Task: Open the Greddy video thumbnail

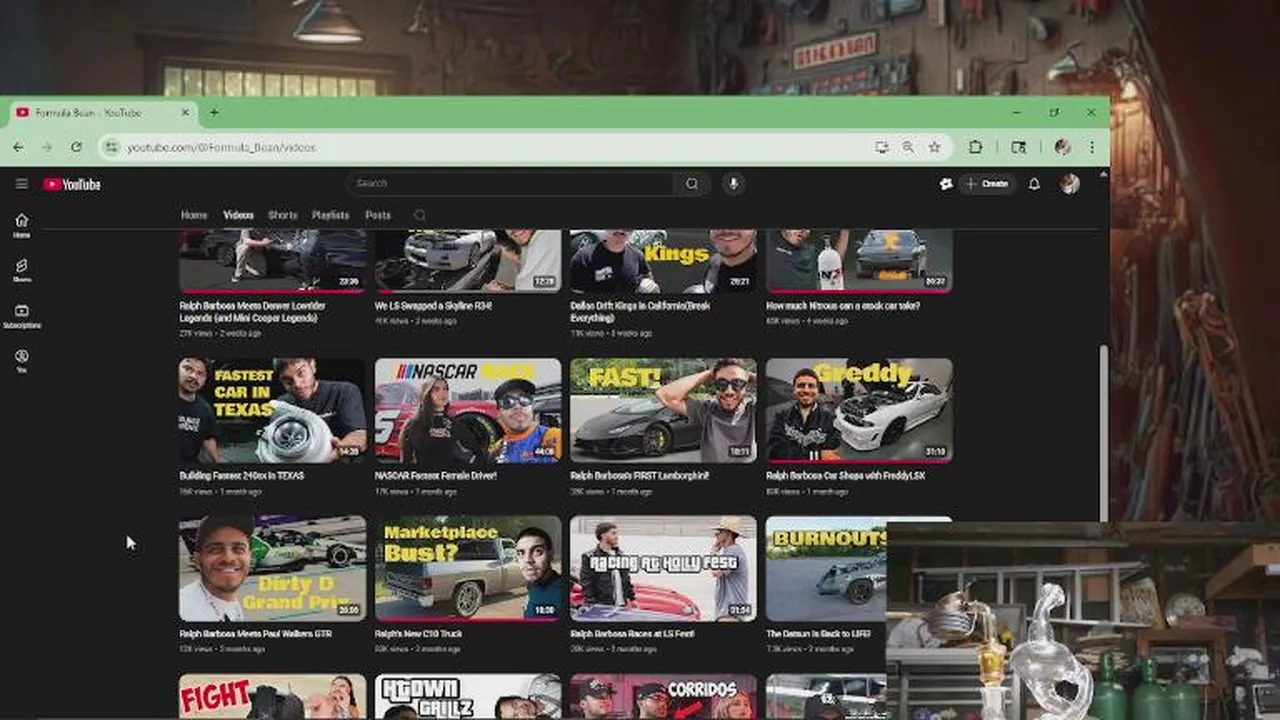Action: tap(859, 410)
